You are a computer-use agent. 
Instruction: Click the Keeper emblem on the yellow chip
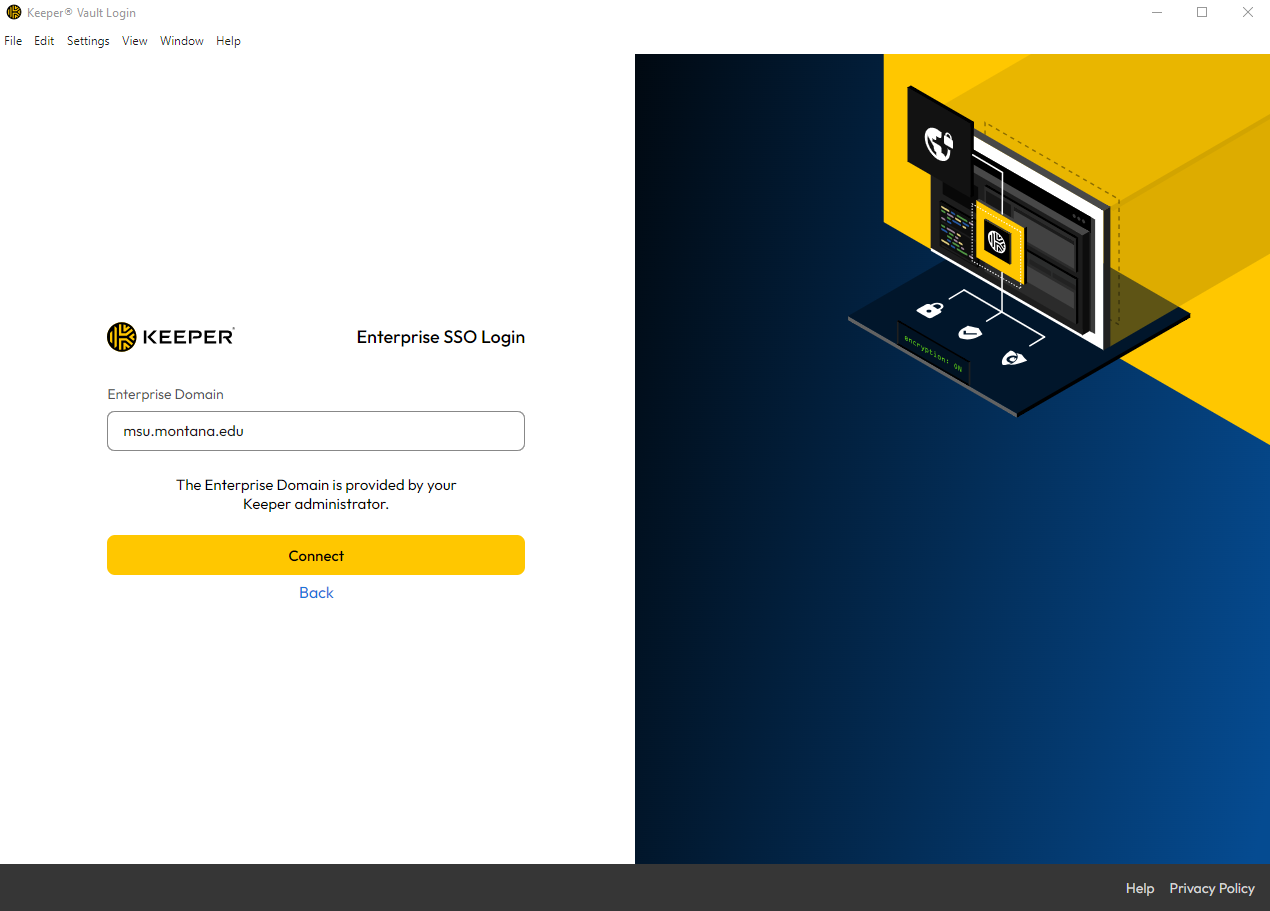tap(997, 241)
